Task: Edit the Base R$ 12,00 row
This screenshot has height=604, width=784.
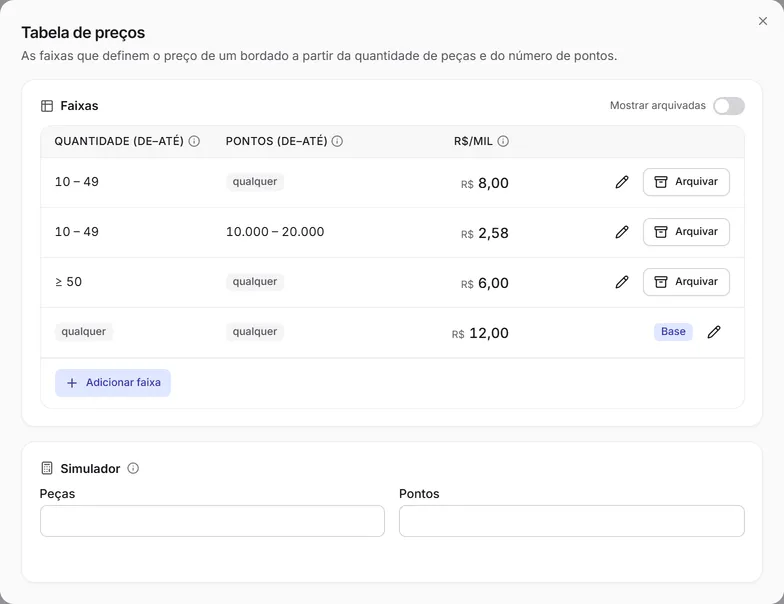Action: pyautogui.click(x=714, y=332)
